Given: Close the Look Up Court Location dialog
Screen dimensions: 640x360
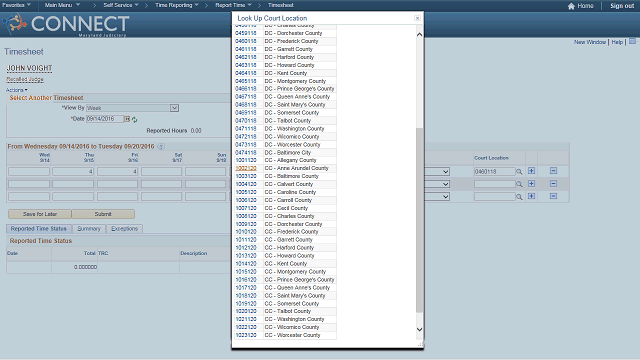Looking at the screenshot, I should 417,18.
